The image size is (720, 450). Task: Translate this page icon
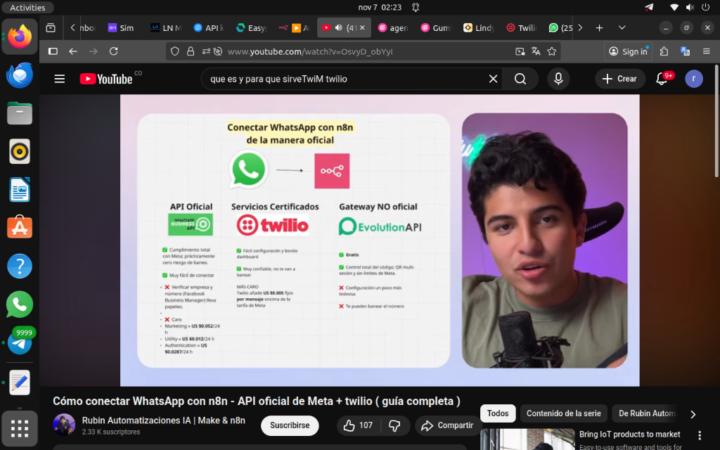tap(536, 51)
